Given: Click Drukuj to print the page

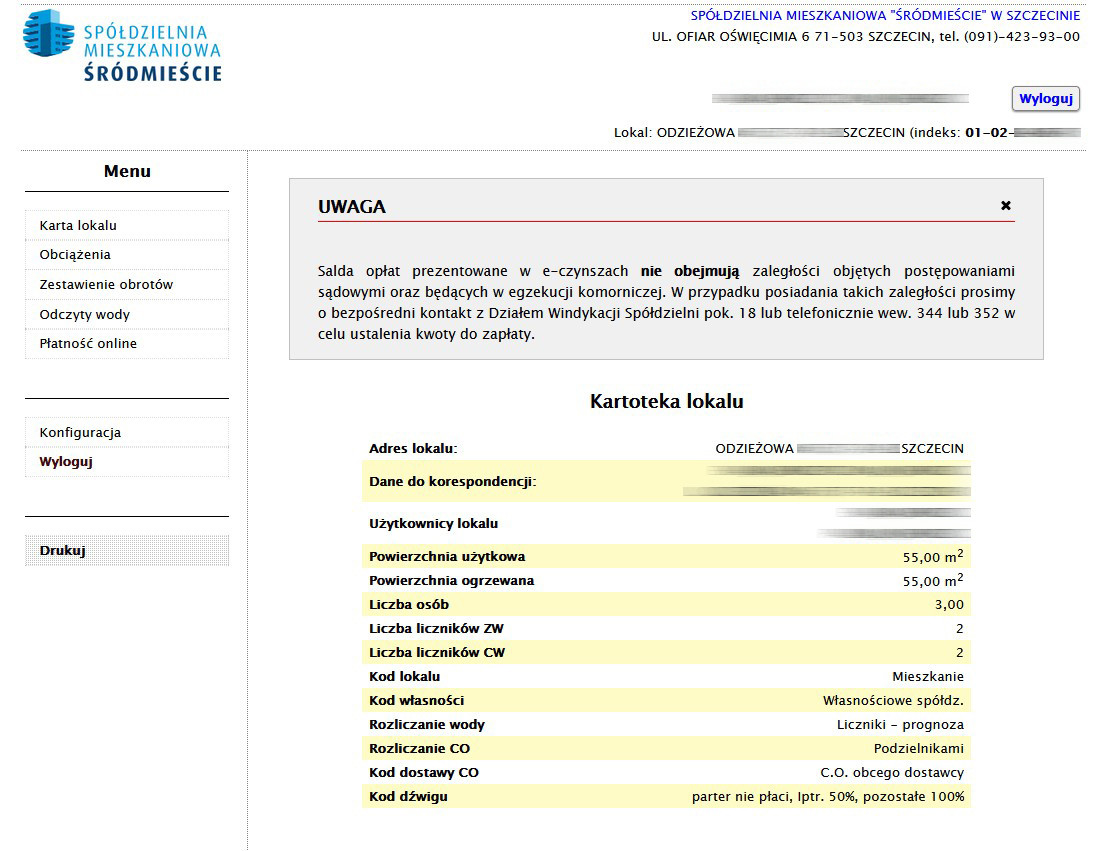Looking at the screenshot, I should 62,551.
